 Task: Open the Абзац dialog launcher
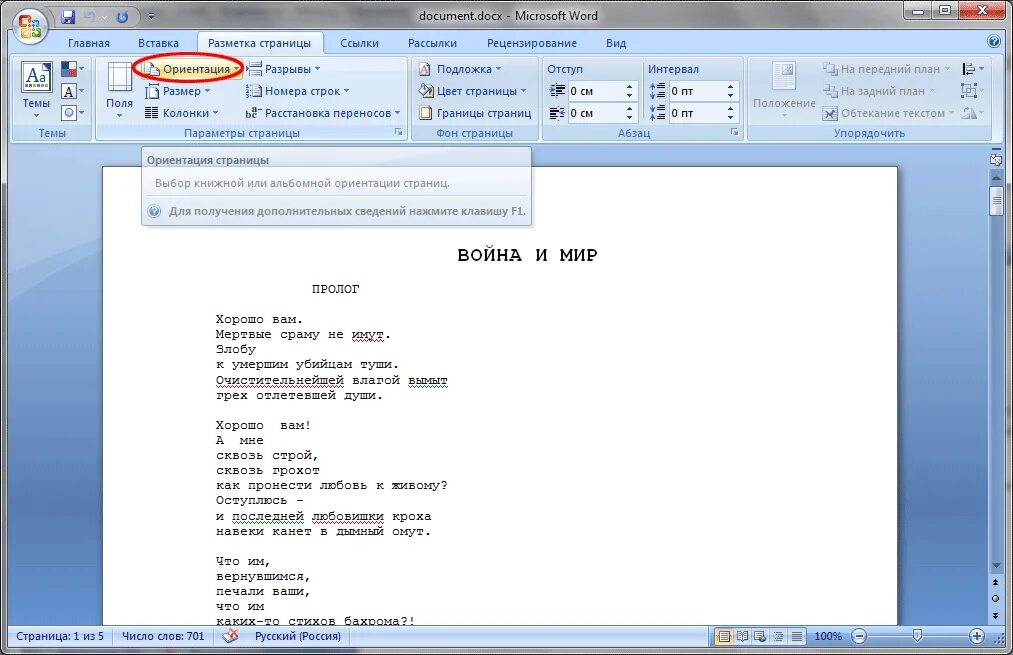pos(735,132)
